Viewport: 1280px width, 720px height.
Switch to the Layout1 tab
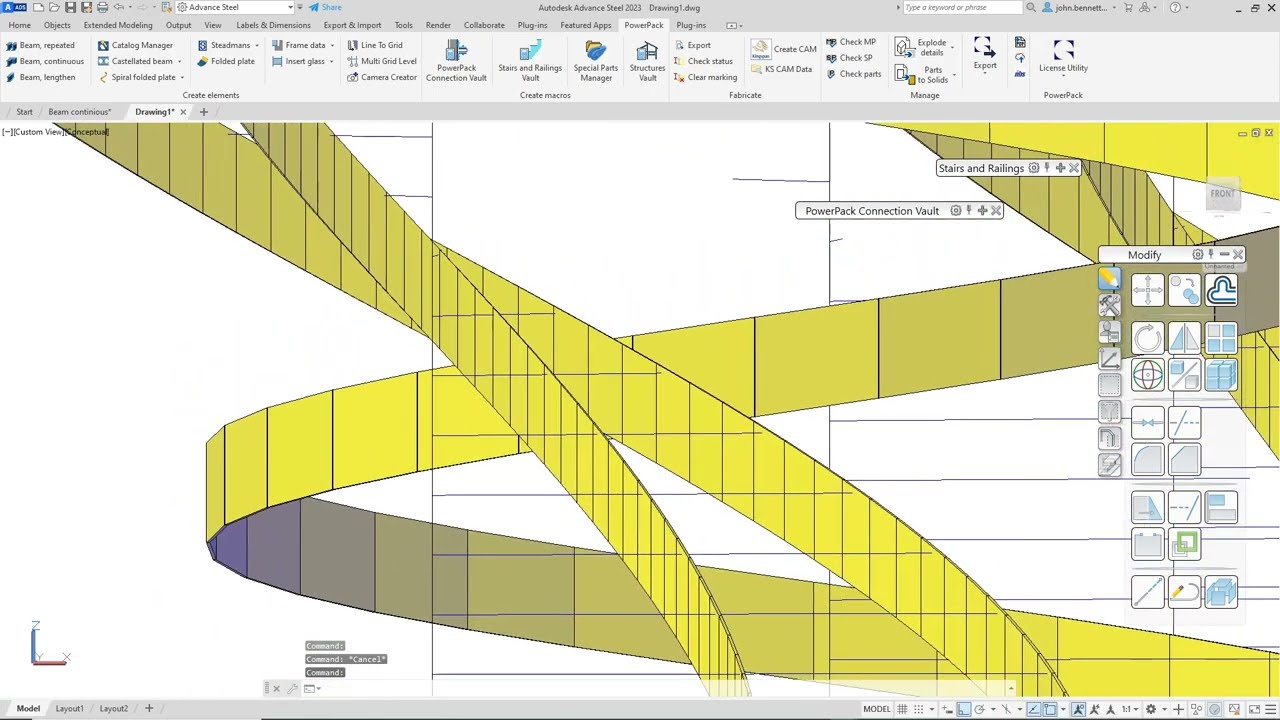69,709
